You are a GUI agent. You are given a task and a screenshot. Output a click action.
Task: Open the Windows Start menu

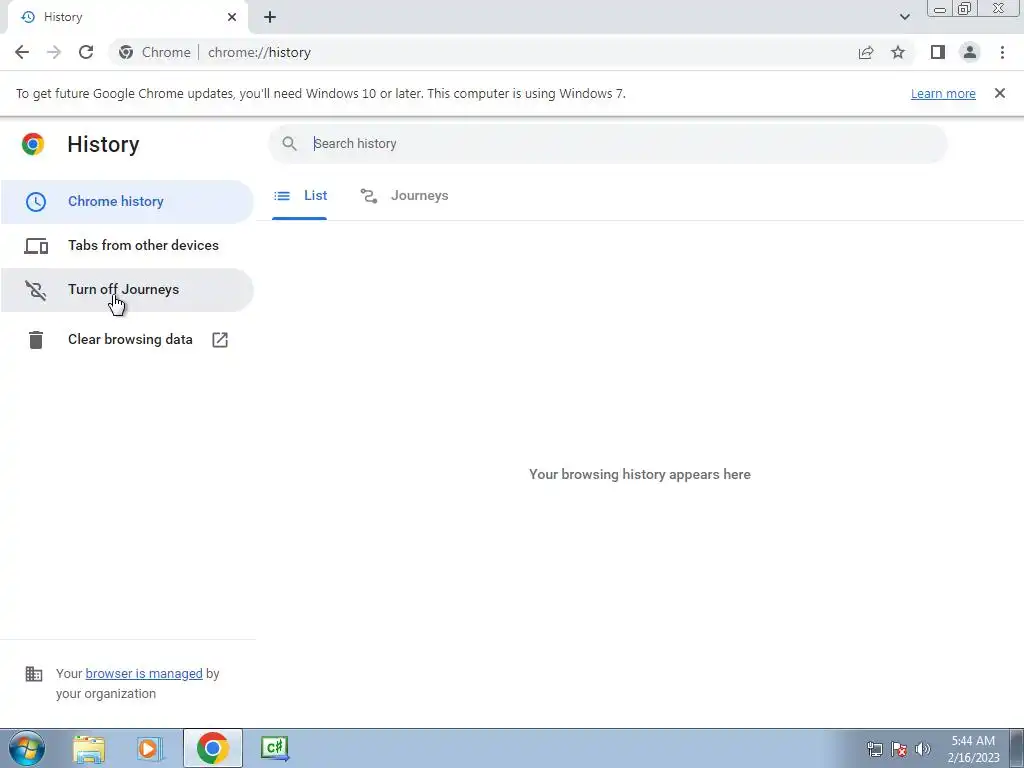coord(27,748)
